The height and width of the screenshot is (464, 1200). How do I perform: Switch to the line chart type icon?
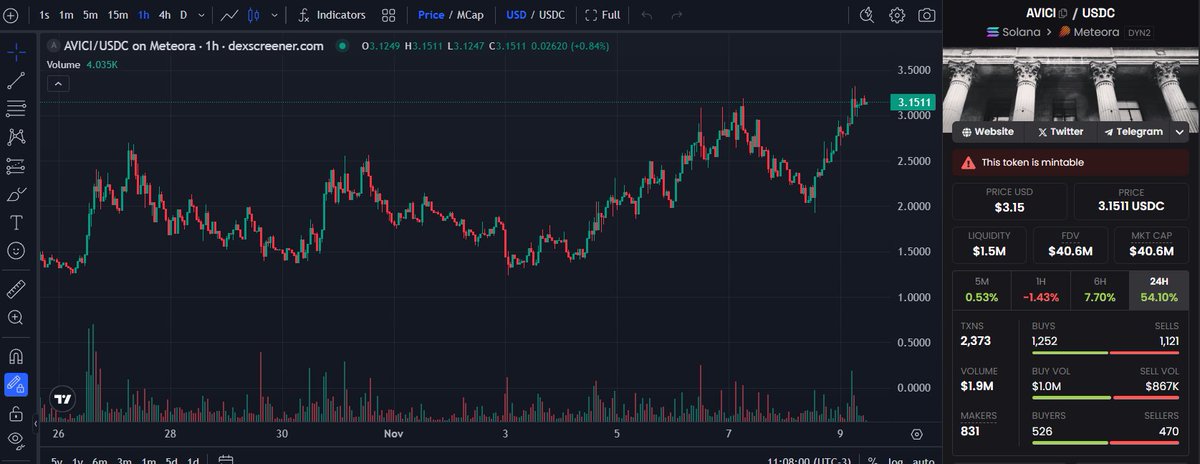230,15
